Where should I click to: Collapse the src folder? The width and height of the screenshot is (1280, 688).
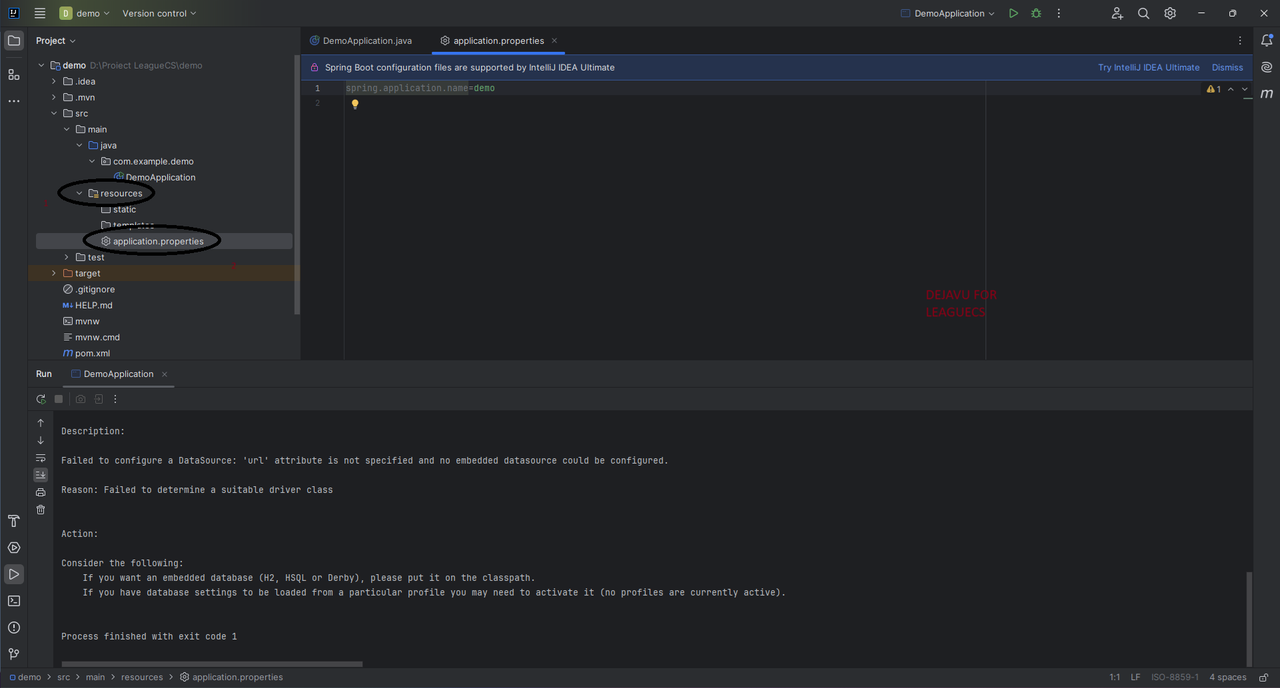click(54, 113)
